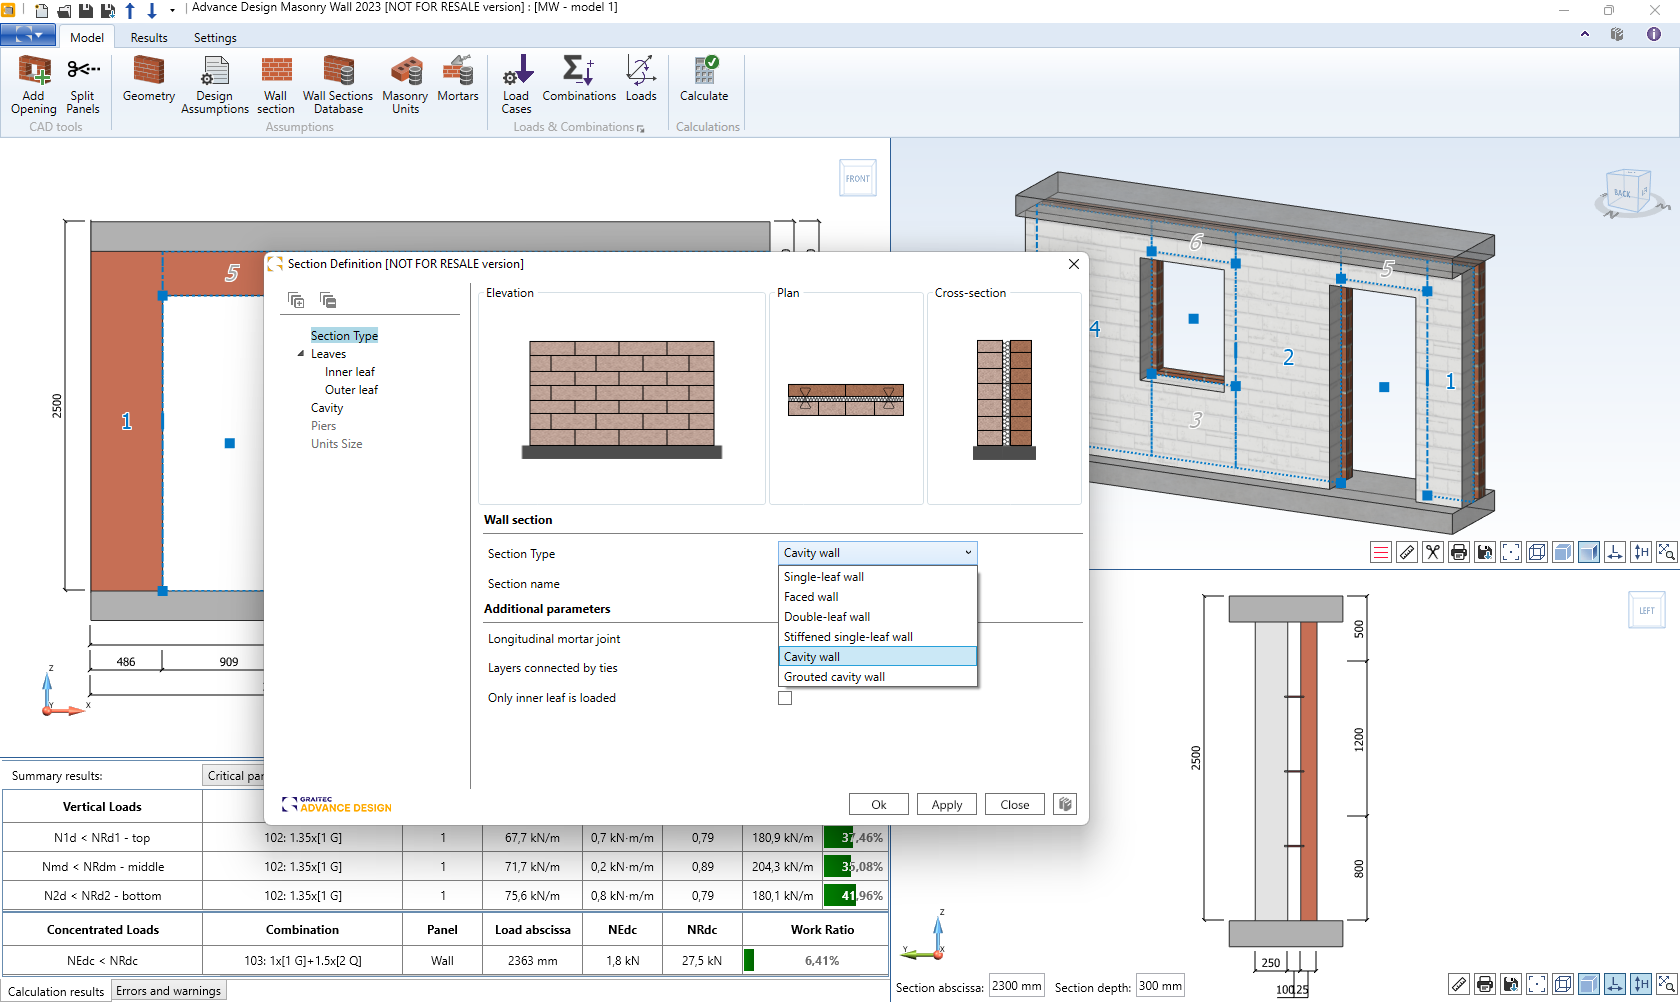Click the red lines icon in 3D view toolbar
Image resolution: width=1680 pixels, height=1002 pixels.
[x=1381, y=552]
